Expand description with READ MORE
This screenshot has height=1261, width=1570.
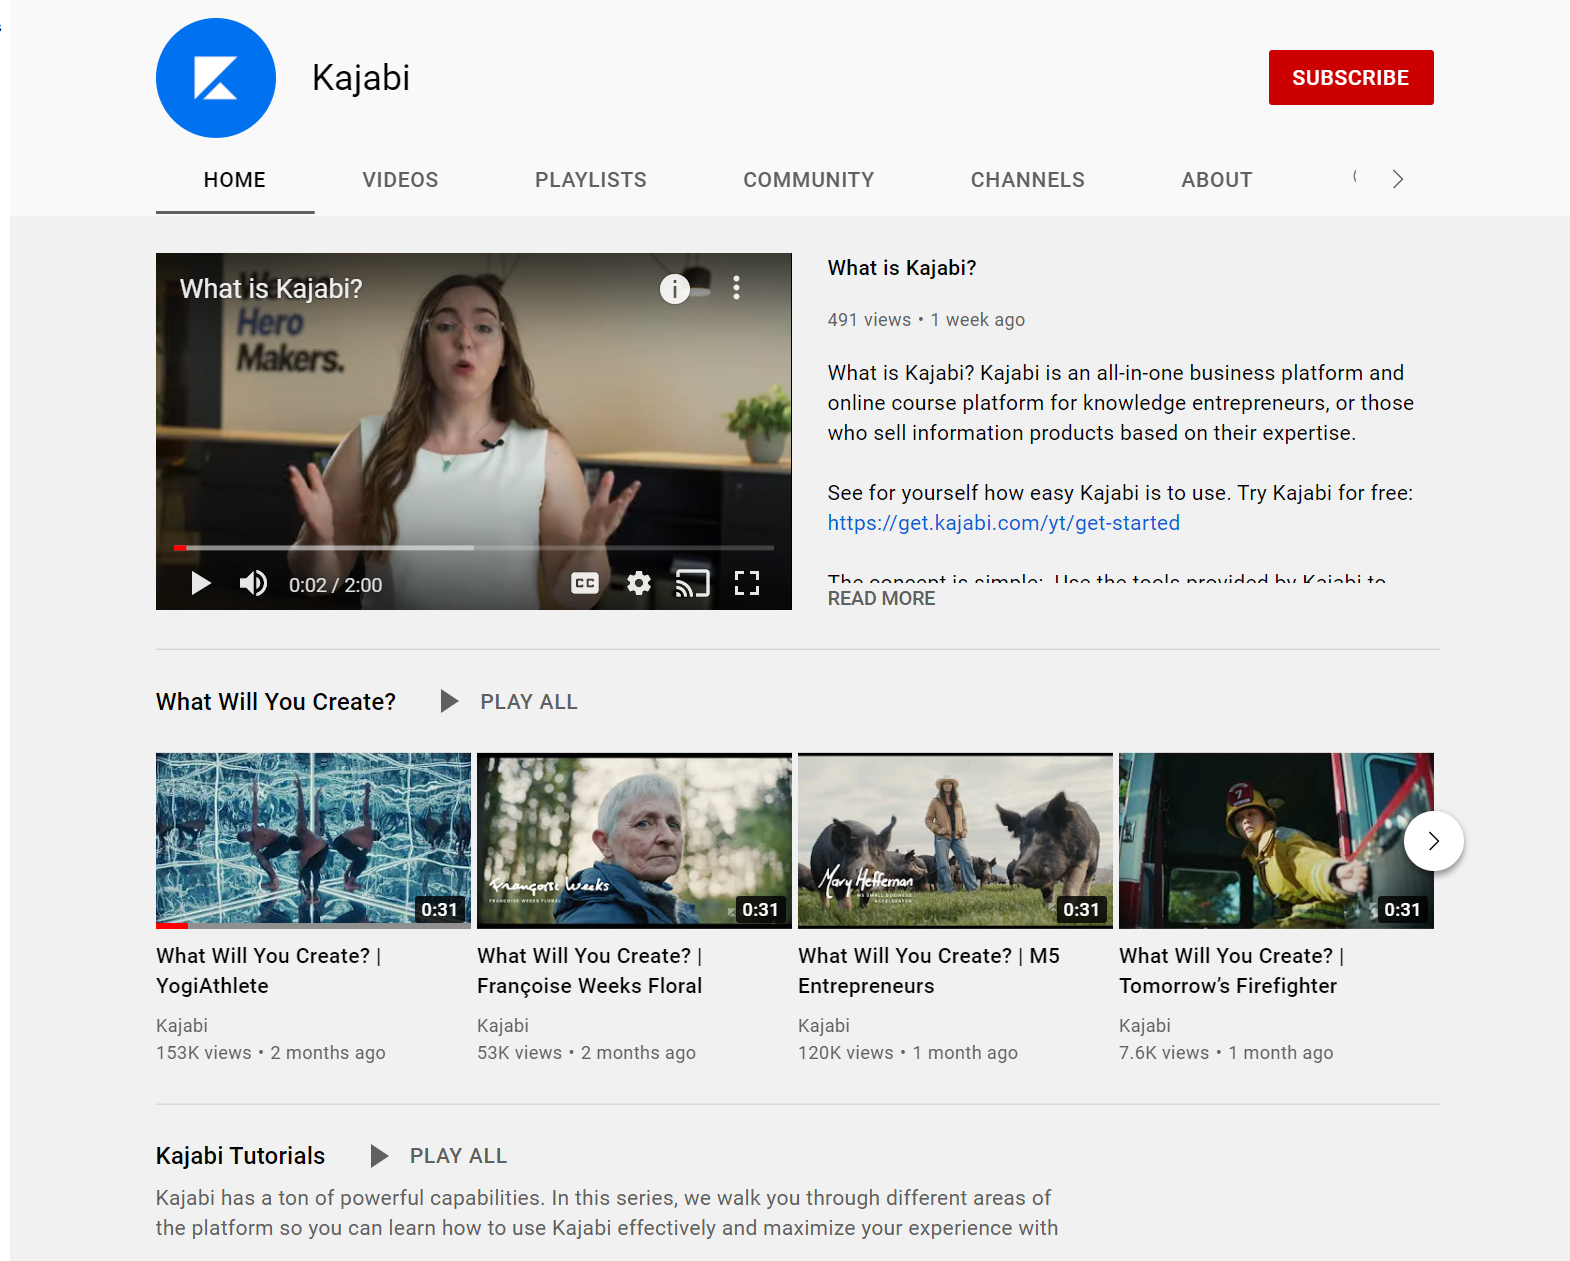[x=881, y=598]
